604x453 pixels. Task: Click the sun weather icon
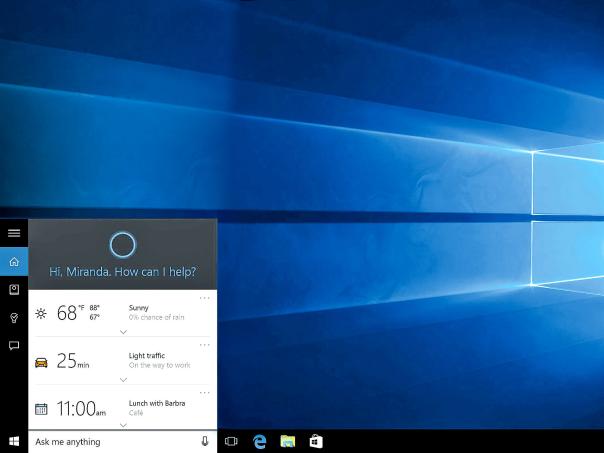coord(41,314)
